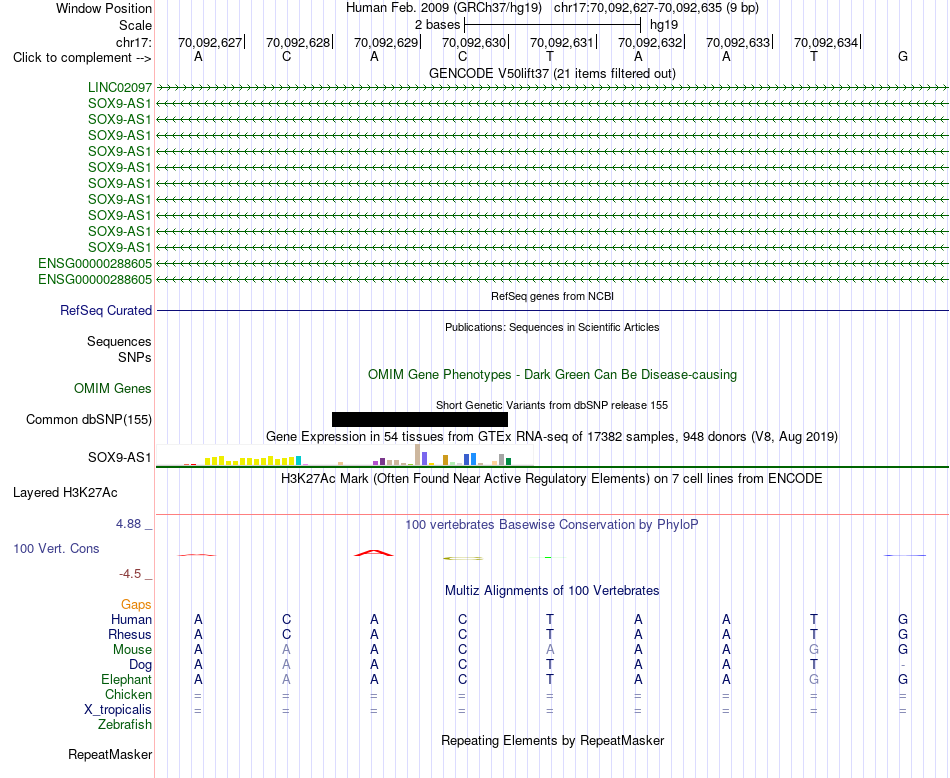Select the Chicken species label
950x778 pixels.
point(128,694)
